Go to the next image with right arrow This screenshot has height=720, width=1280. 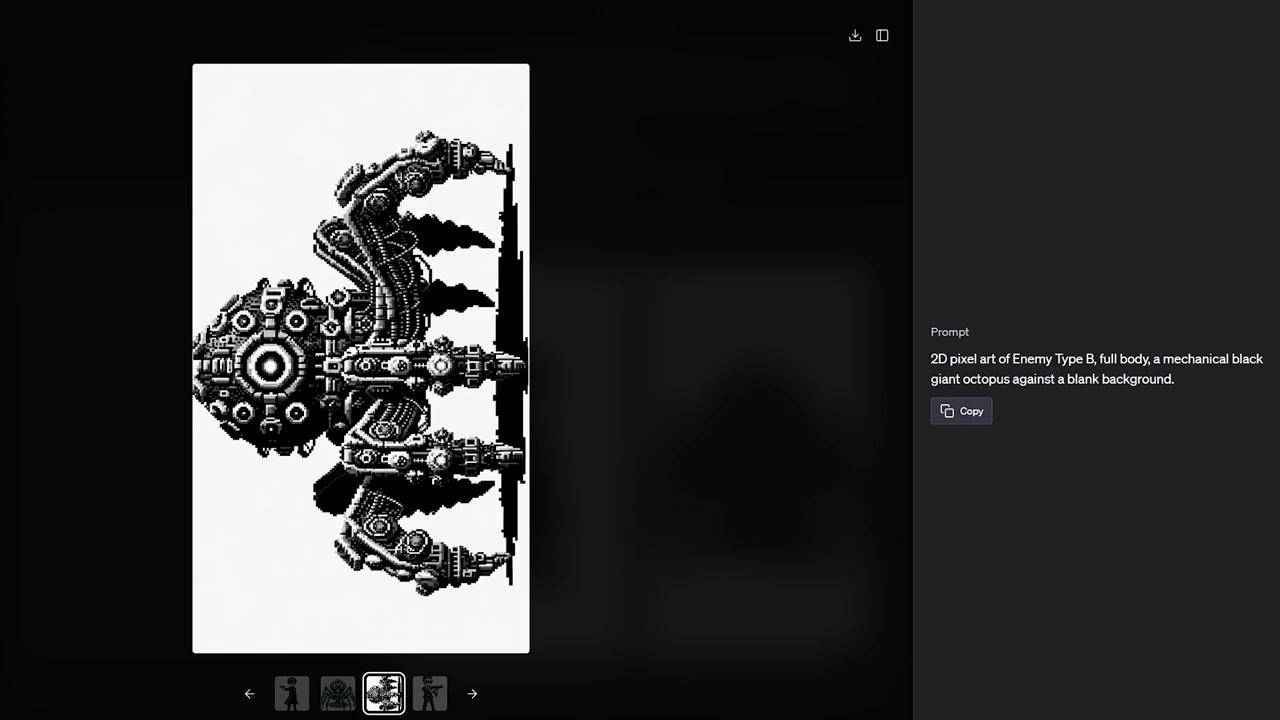[472, 694]
